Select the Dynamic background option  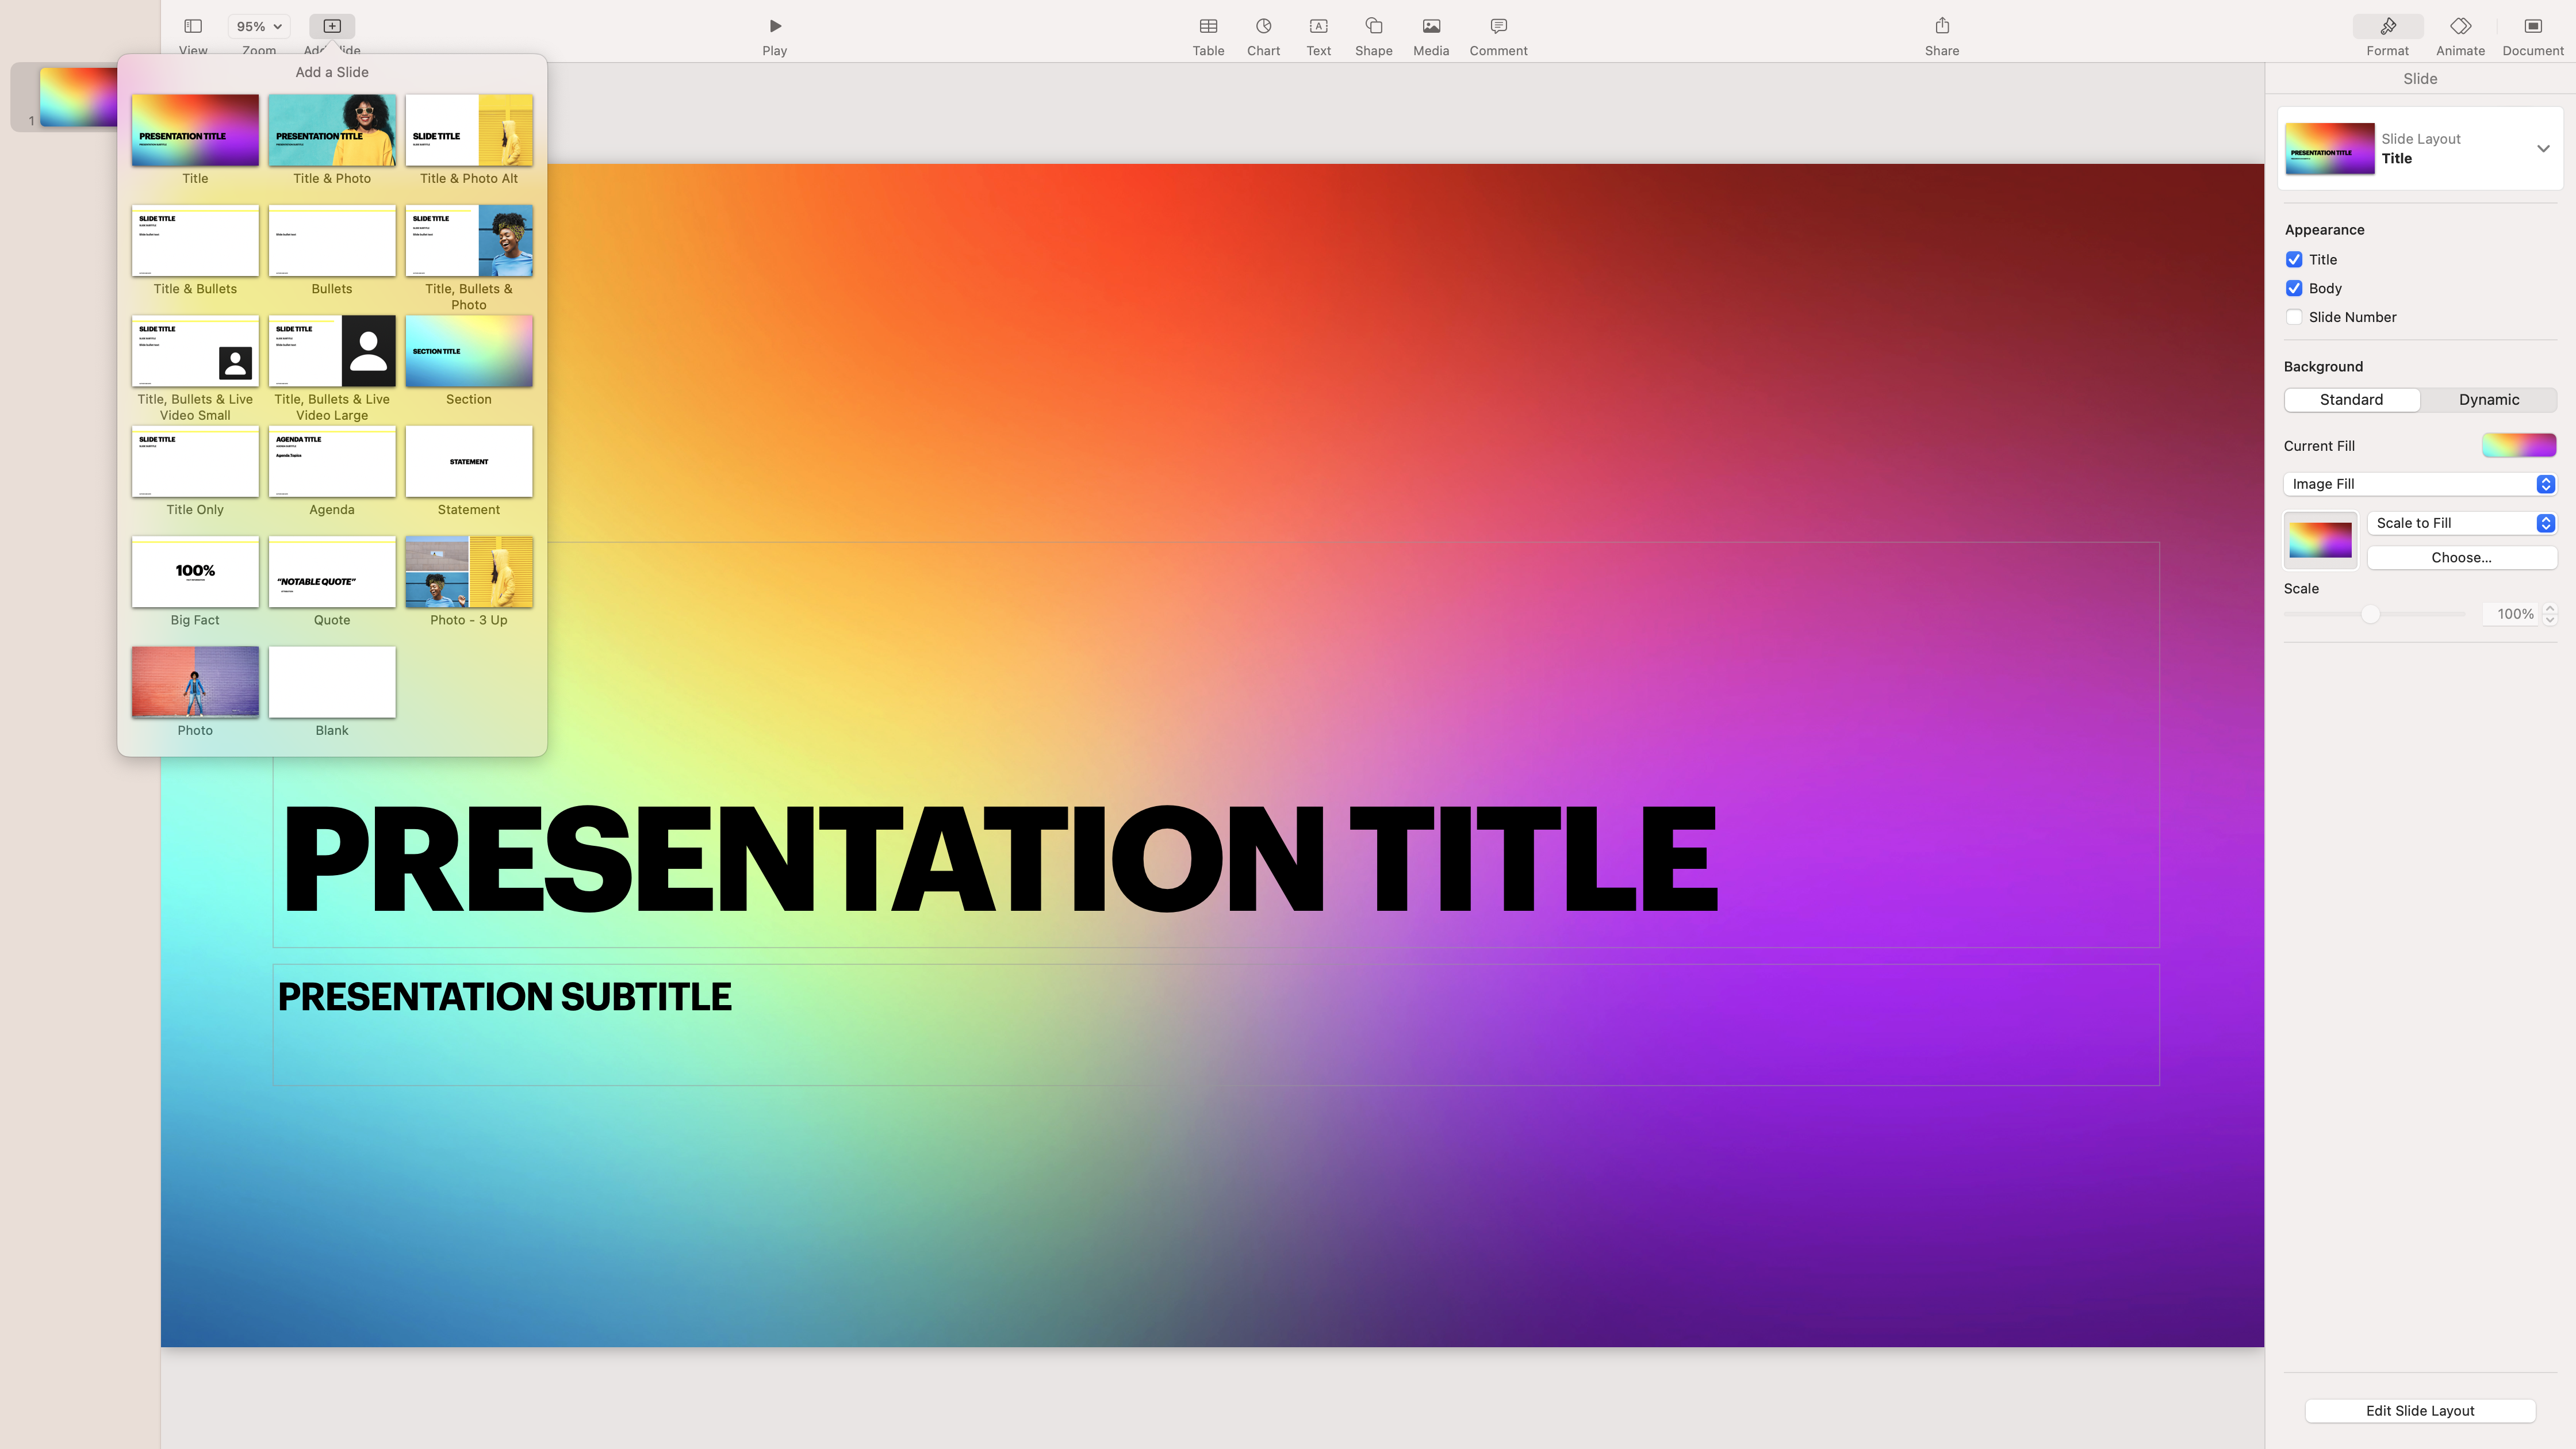click(x=2489, y=400)
